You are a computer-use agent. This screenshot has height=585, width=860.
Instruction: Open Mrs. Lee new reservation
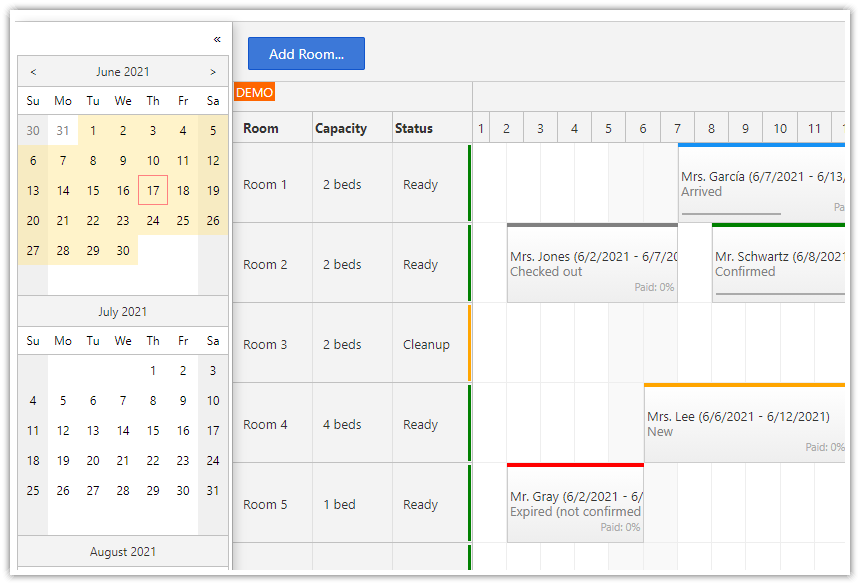click(743, 424)
